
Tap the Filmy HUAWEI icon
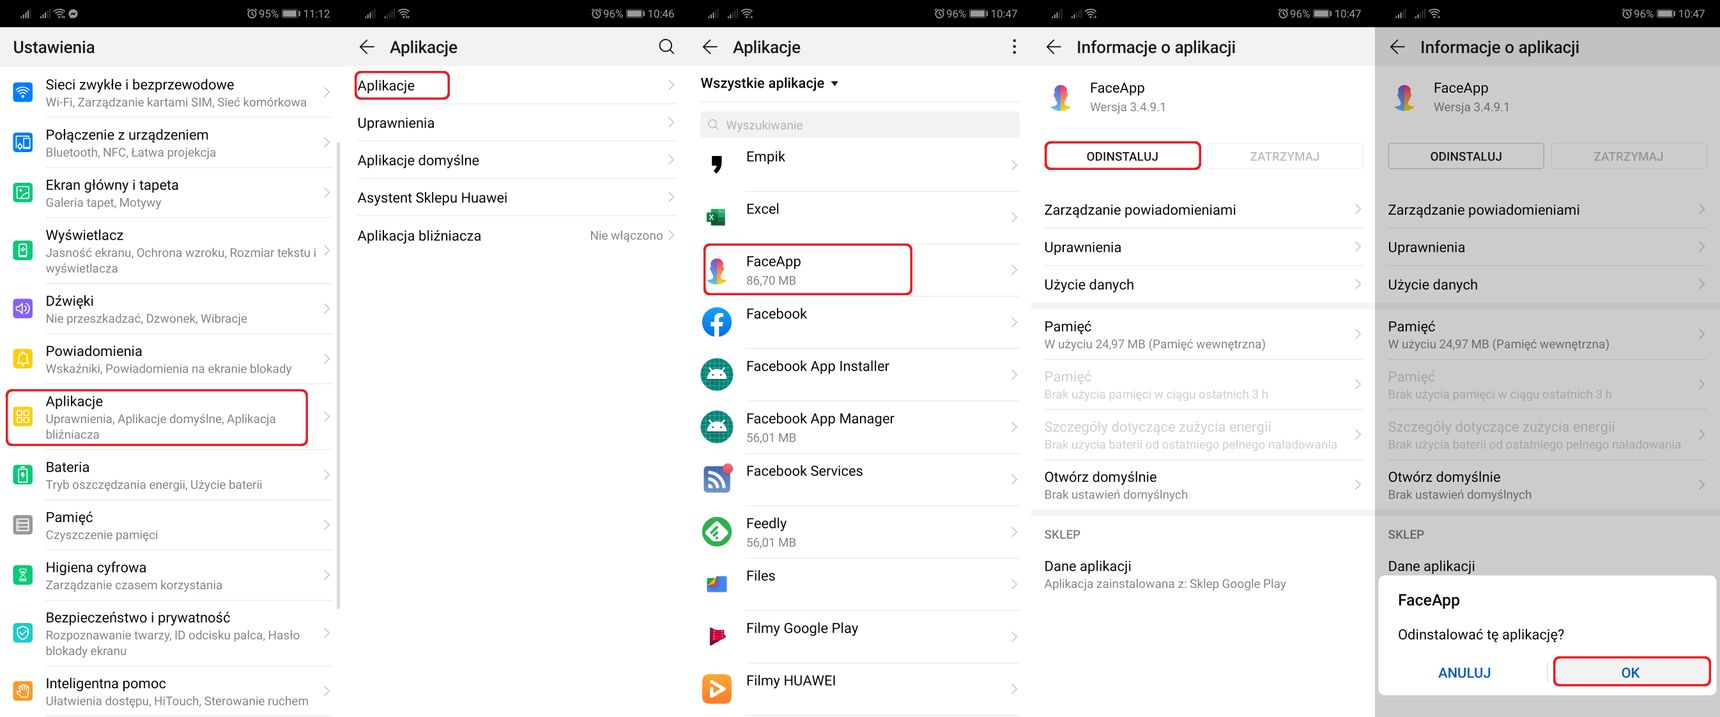[x=716, y=688]
